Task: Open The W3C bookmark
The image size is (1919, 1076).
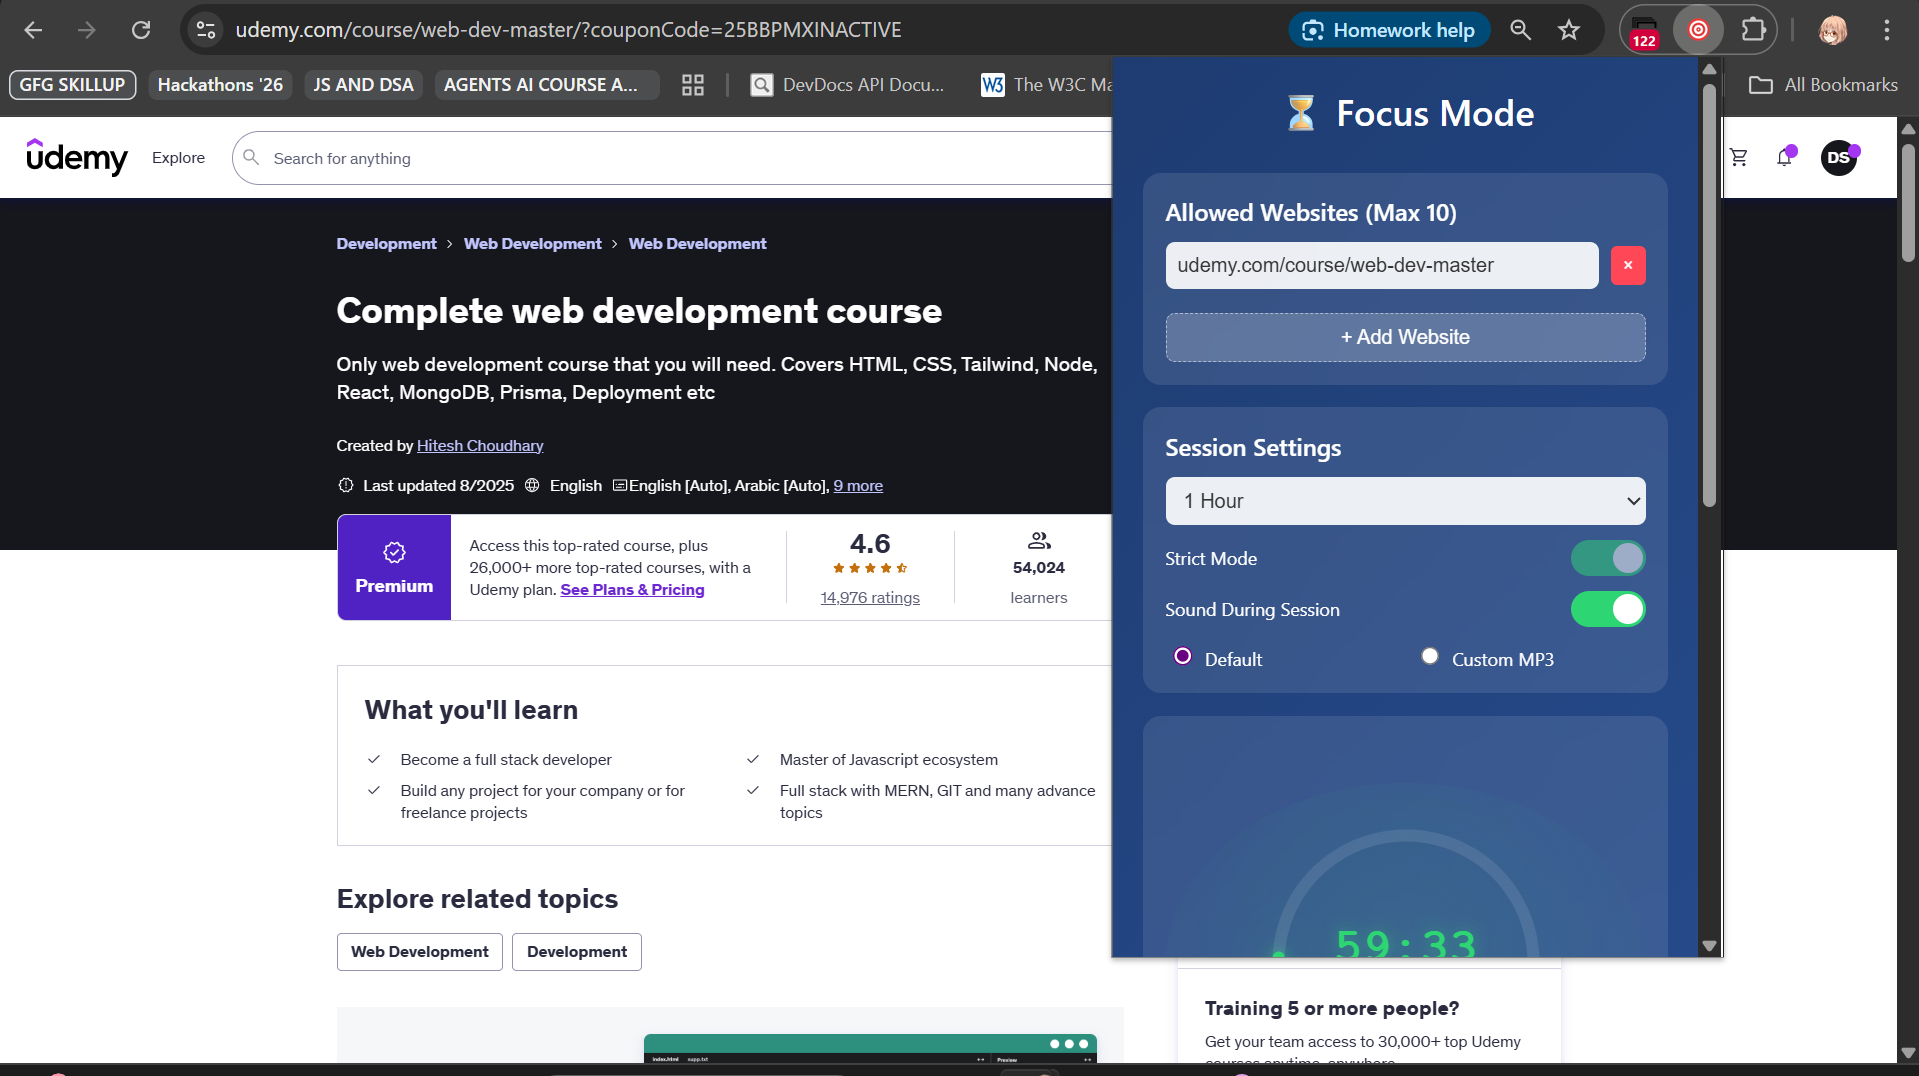Action: (x=1046, y=85)
